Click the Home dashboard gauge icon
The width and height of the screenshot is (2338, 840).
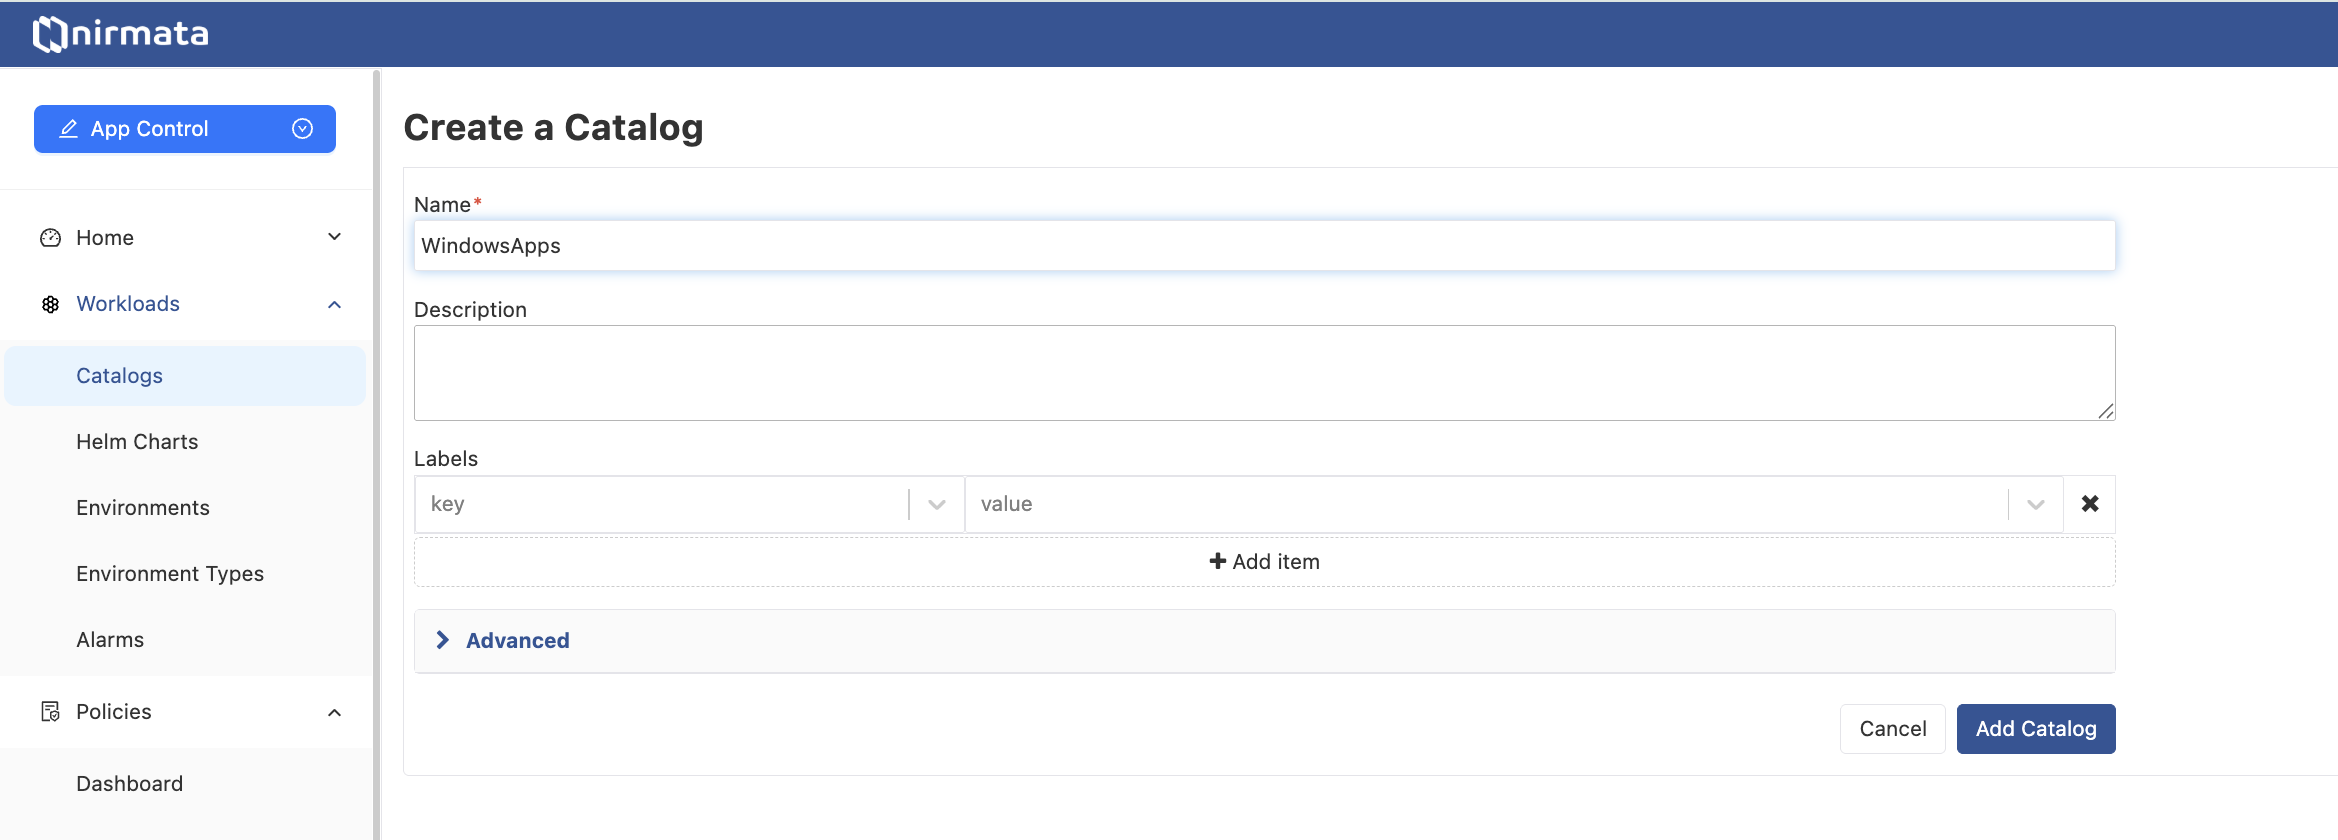(x=50, y=238)
